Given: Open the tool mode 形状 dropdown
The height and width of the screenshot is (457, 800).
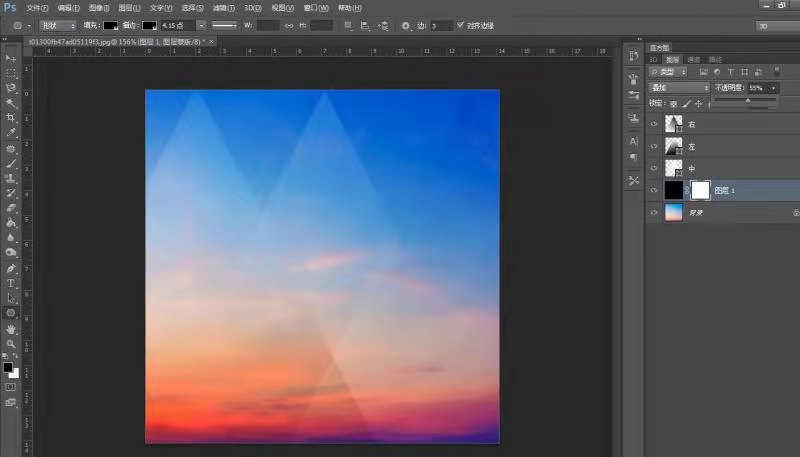Looking at the screenshot, I should [58, 26].
